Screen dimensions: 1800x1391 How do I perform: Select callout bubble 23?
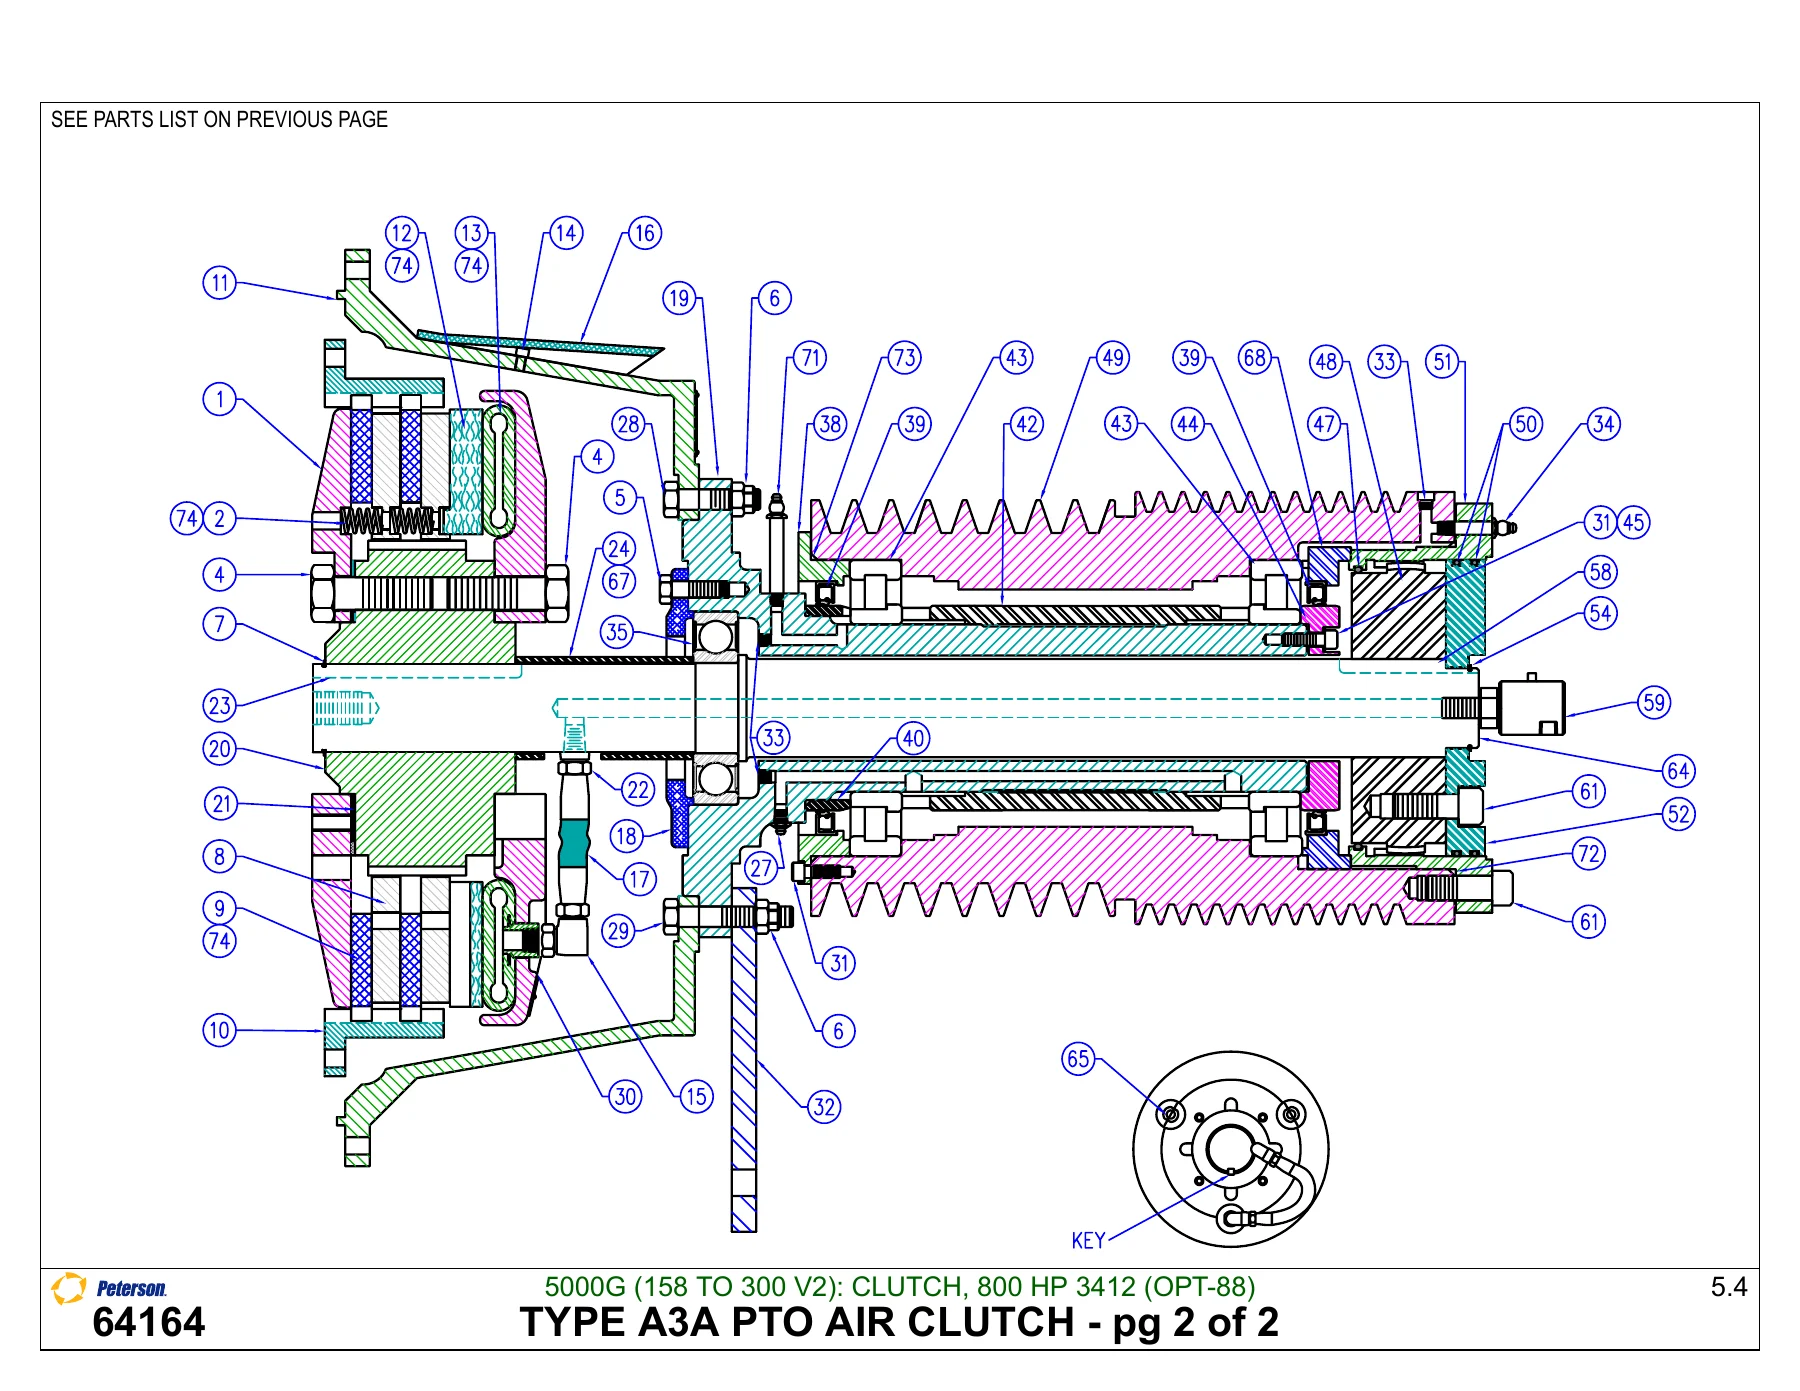220,706
